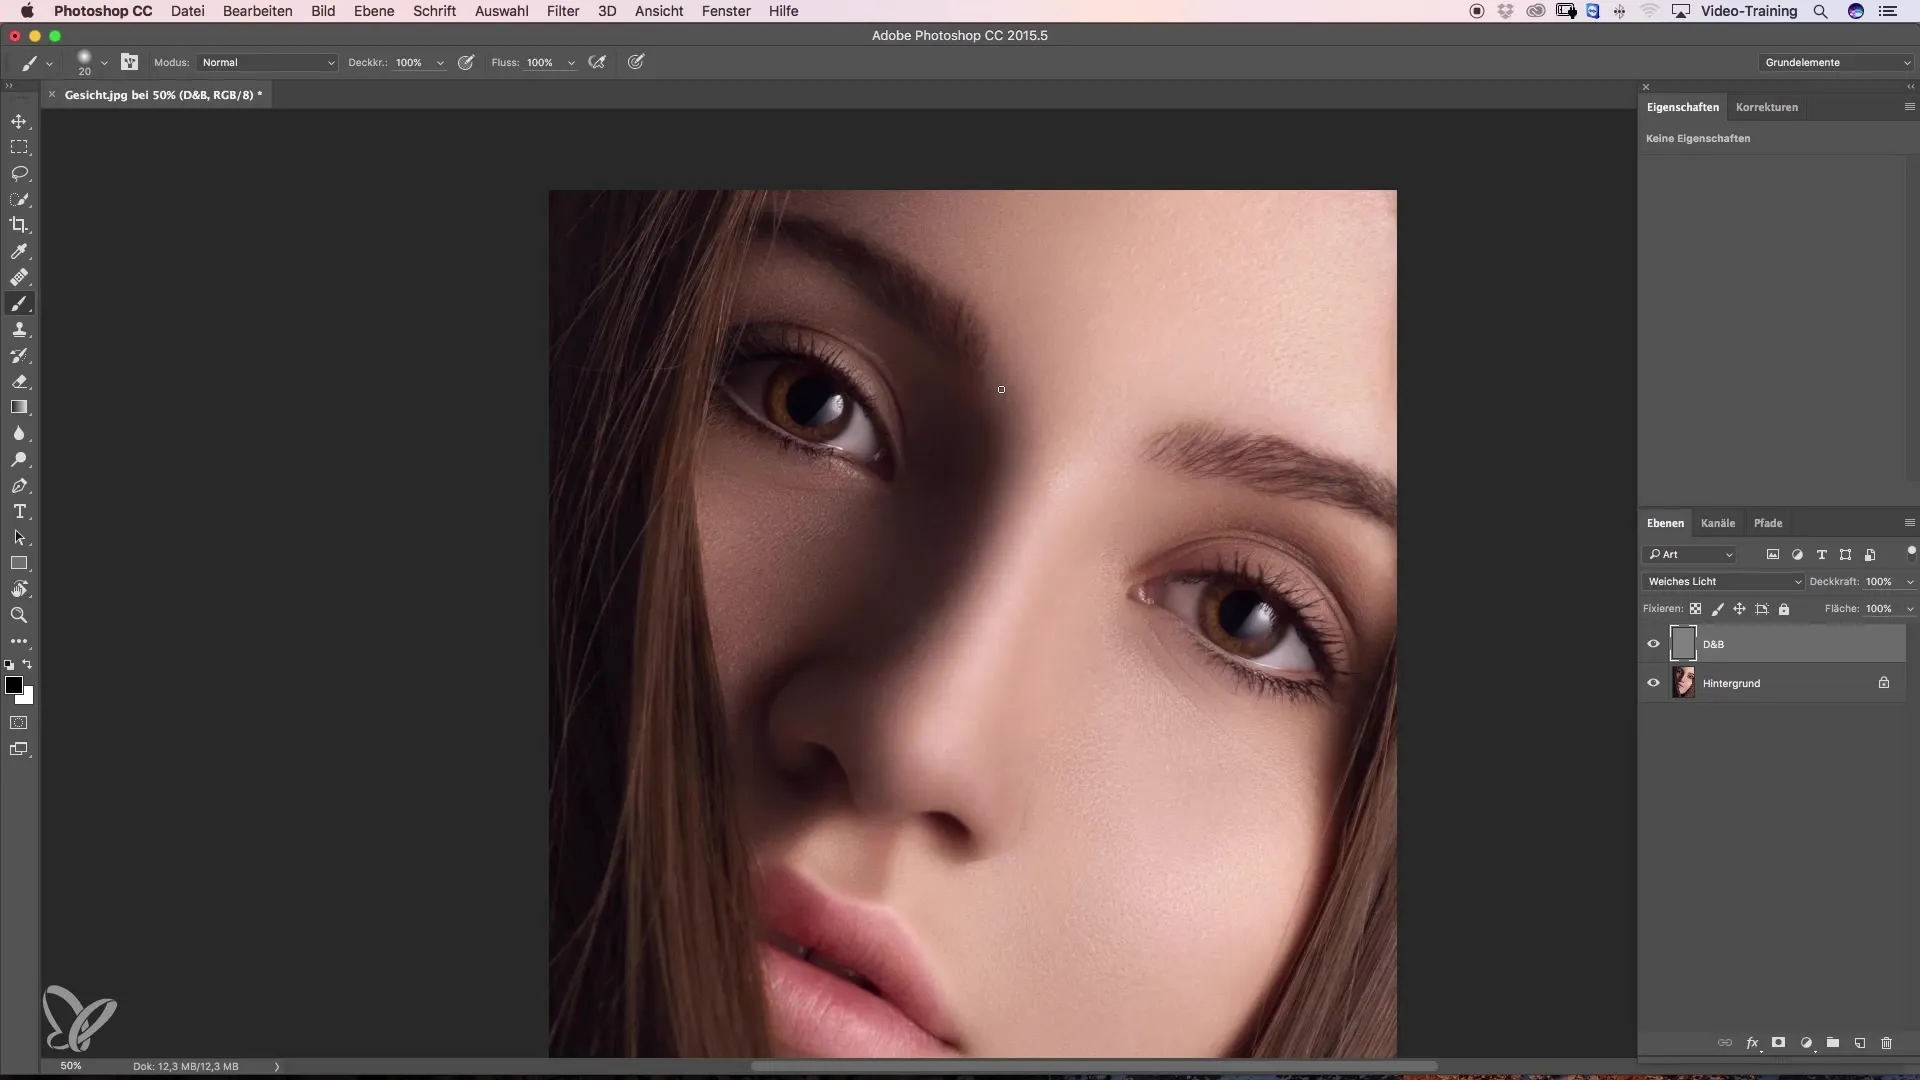Select the Quick Selection tool
The width and height of the screenshot is (1920, 1080).
pos(19,199)
